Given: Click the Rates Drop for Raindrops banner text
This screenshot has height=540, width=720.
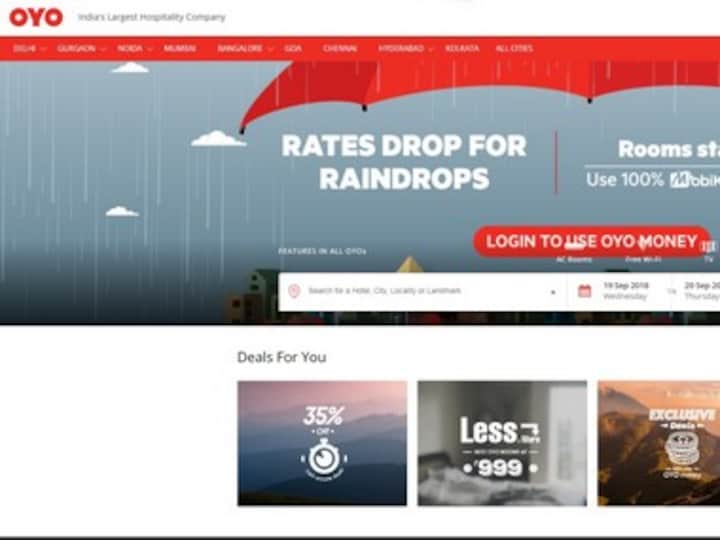Looking at the screenshot, I should pyautogui.click(x=404, y=162).
